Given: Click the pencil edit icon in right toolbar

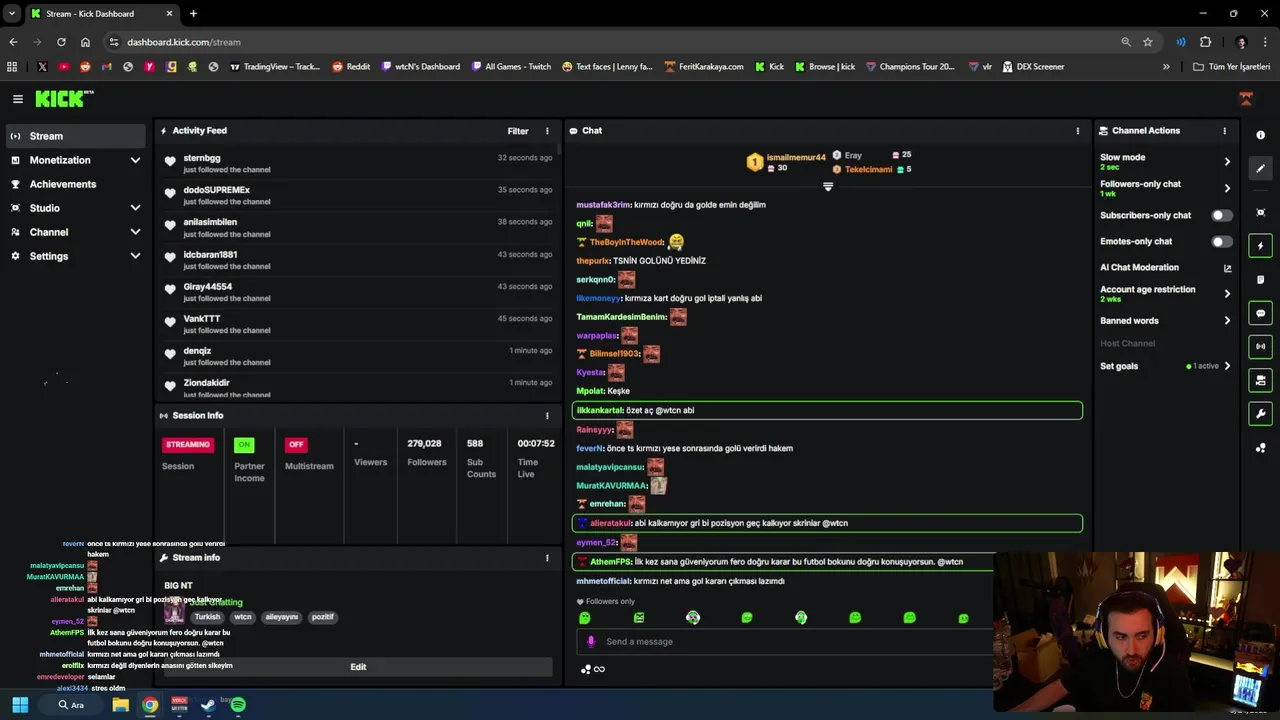Looking at the screenshot, I should click(x=1260, y=168).
